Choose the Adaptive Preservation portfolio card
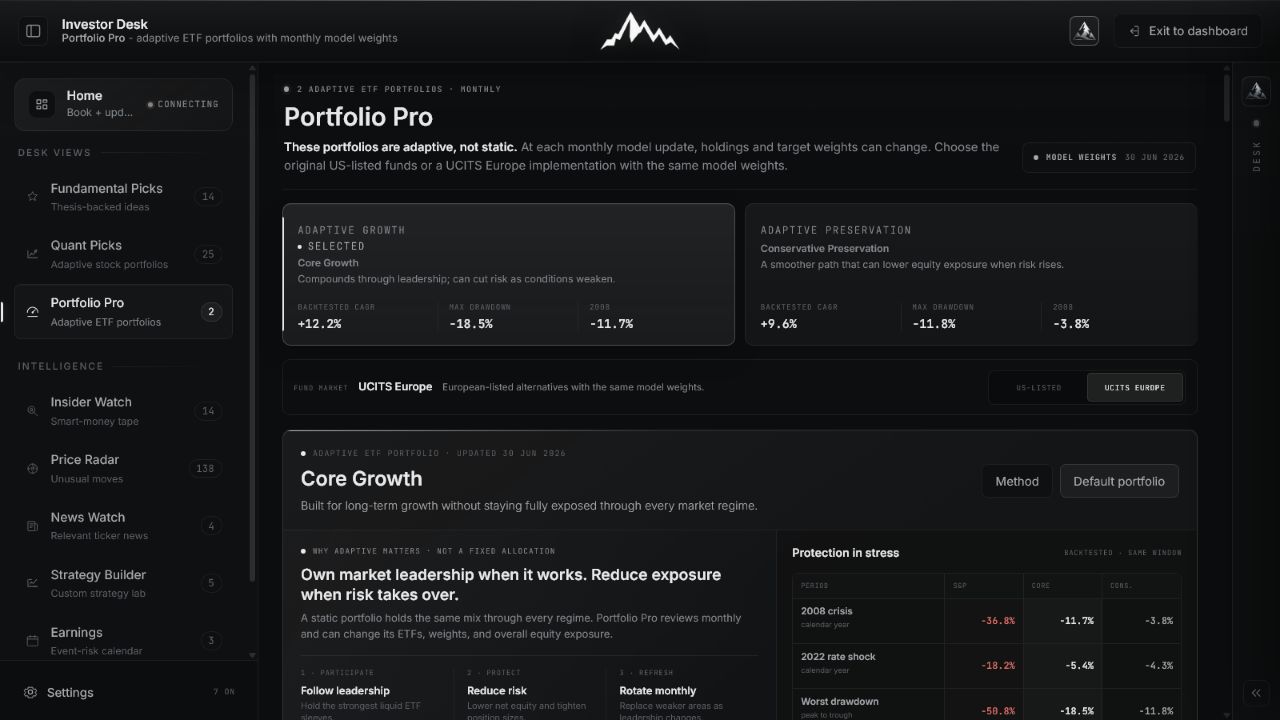Viewport: 1280px width, 720px height. click(971, 275)
